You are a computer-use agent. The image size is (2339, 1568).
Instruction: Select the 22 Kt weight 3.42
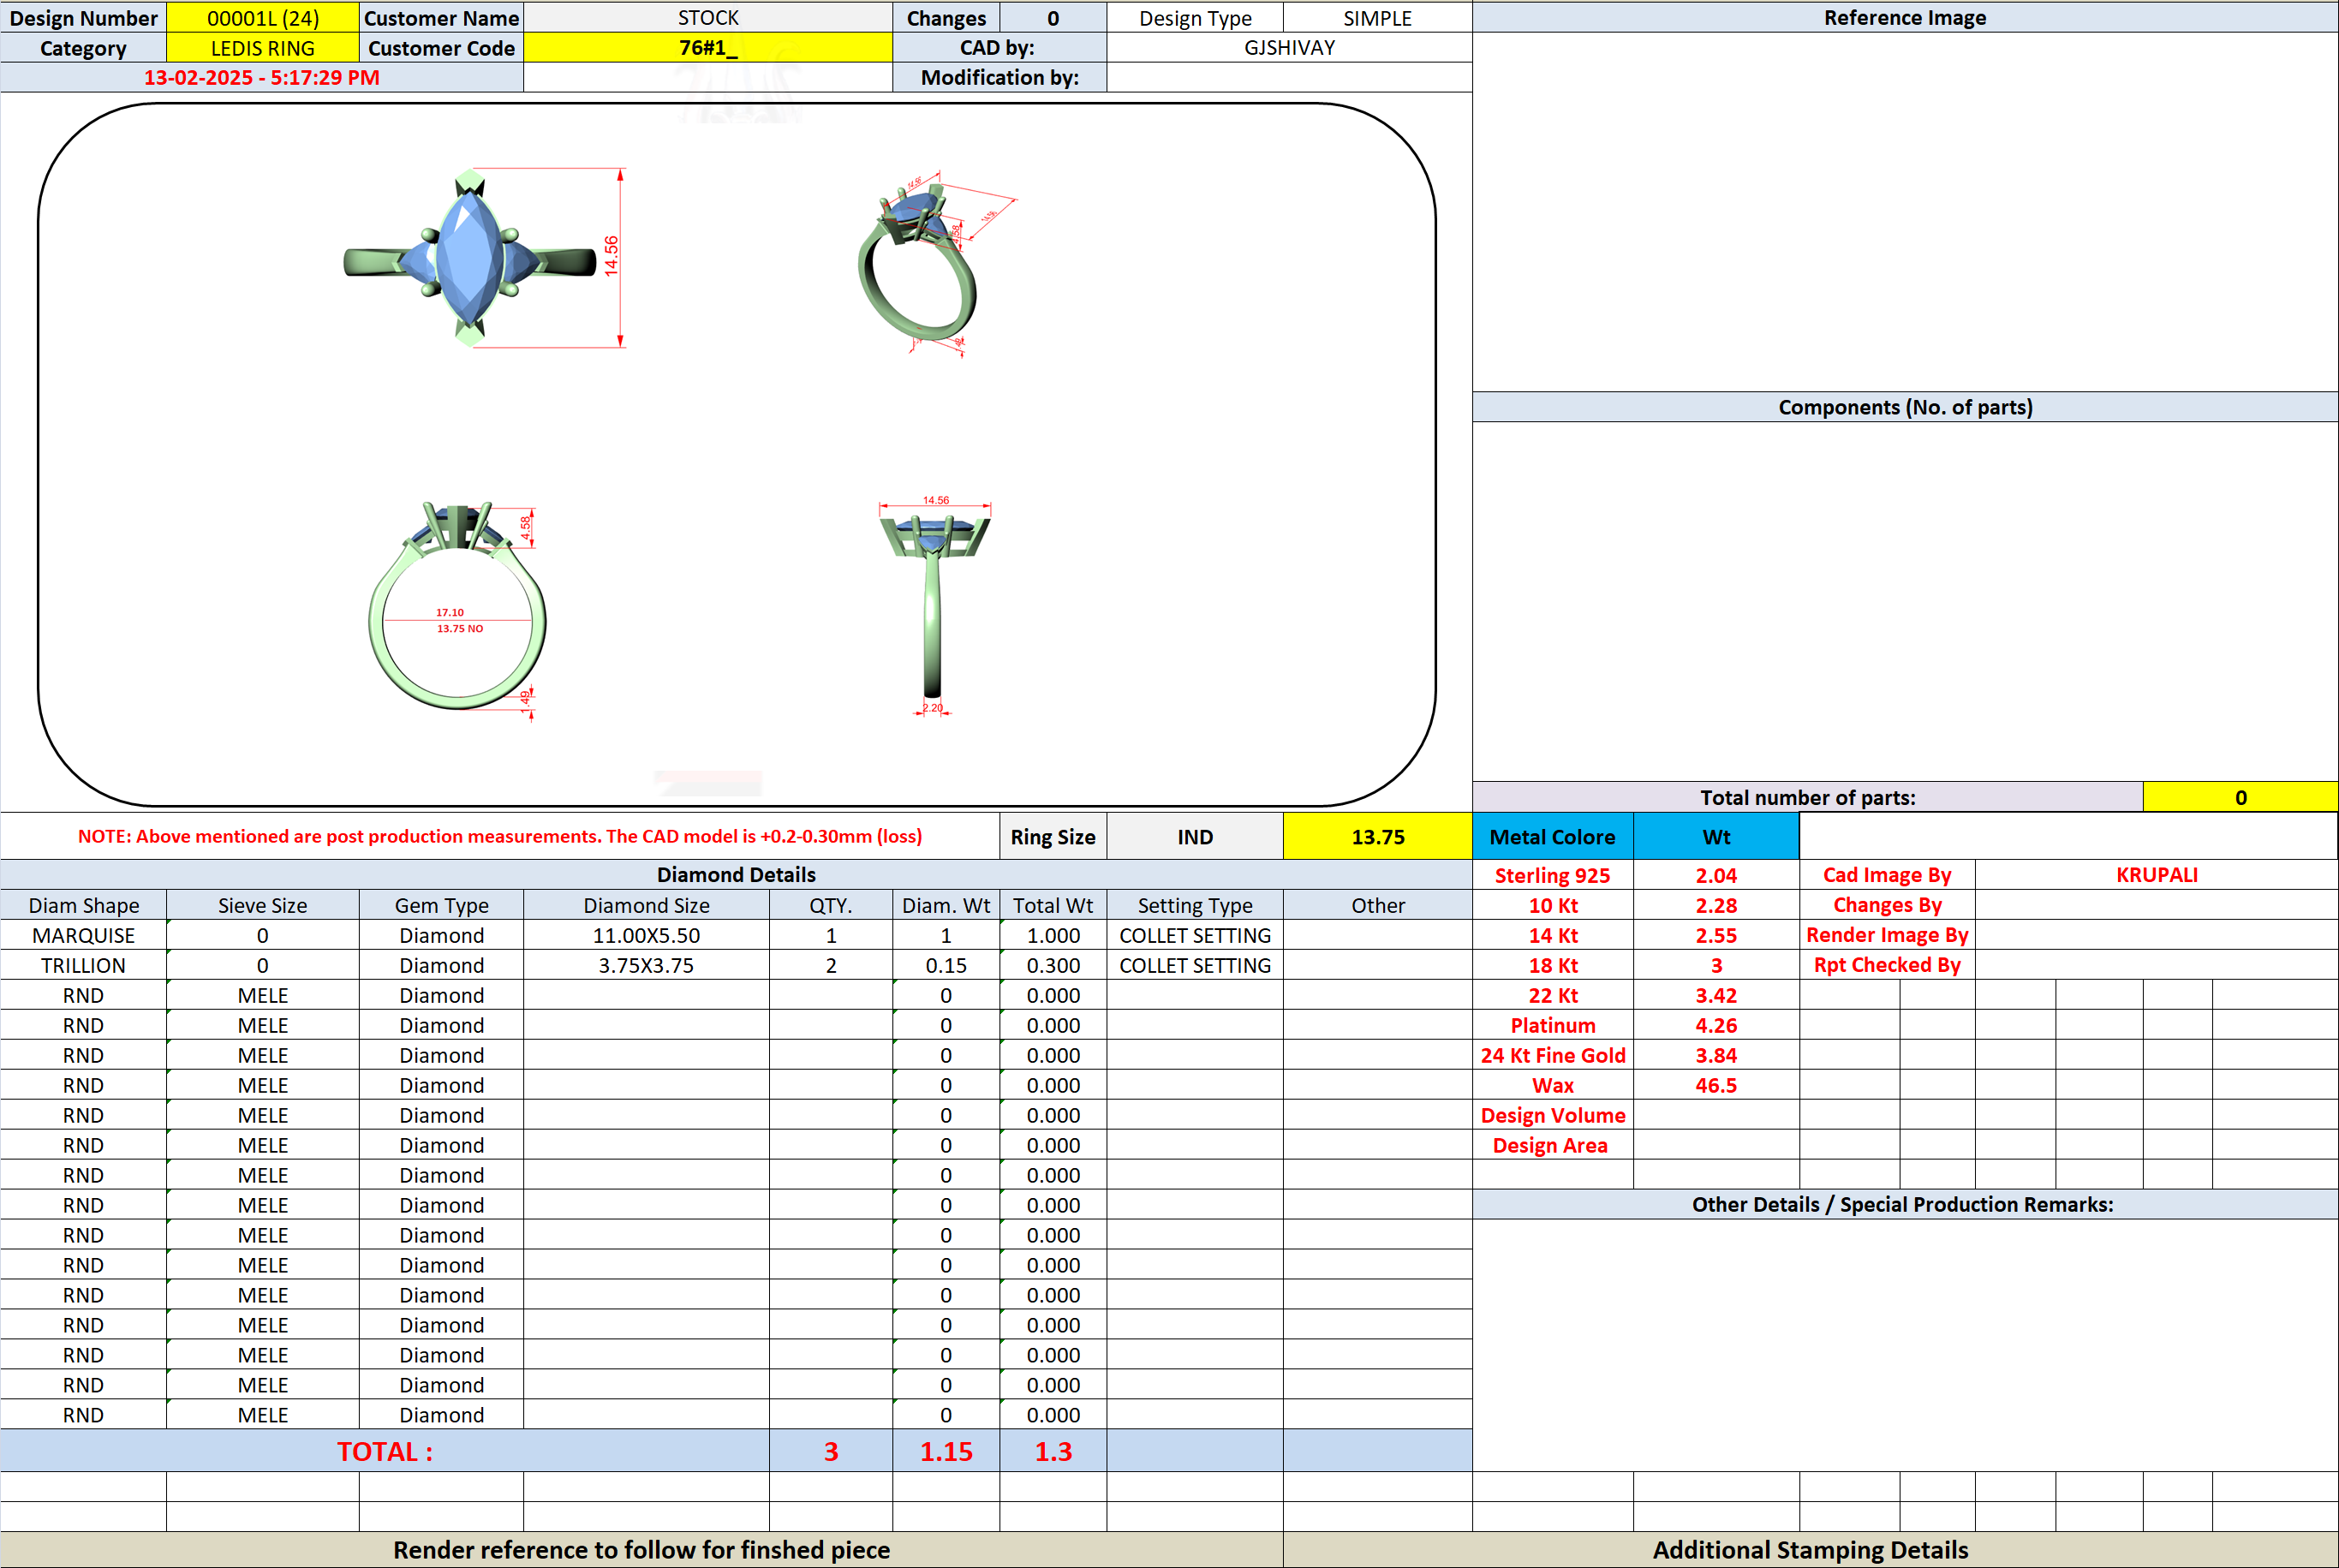1716,995
